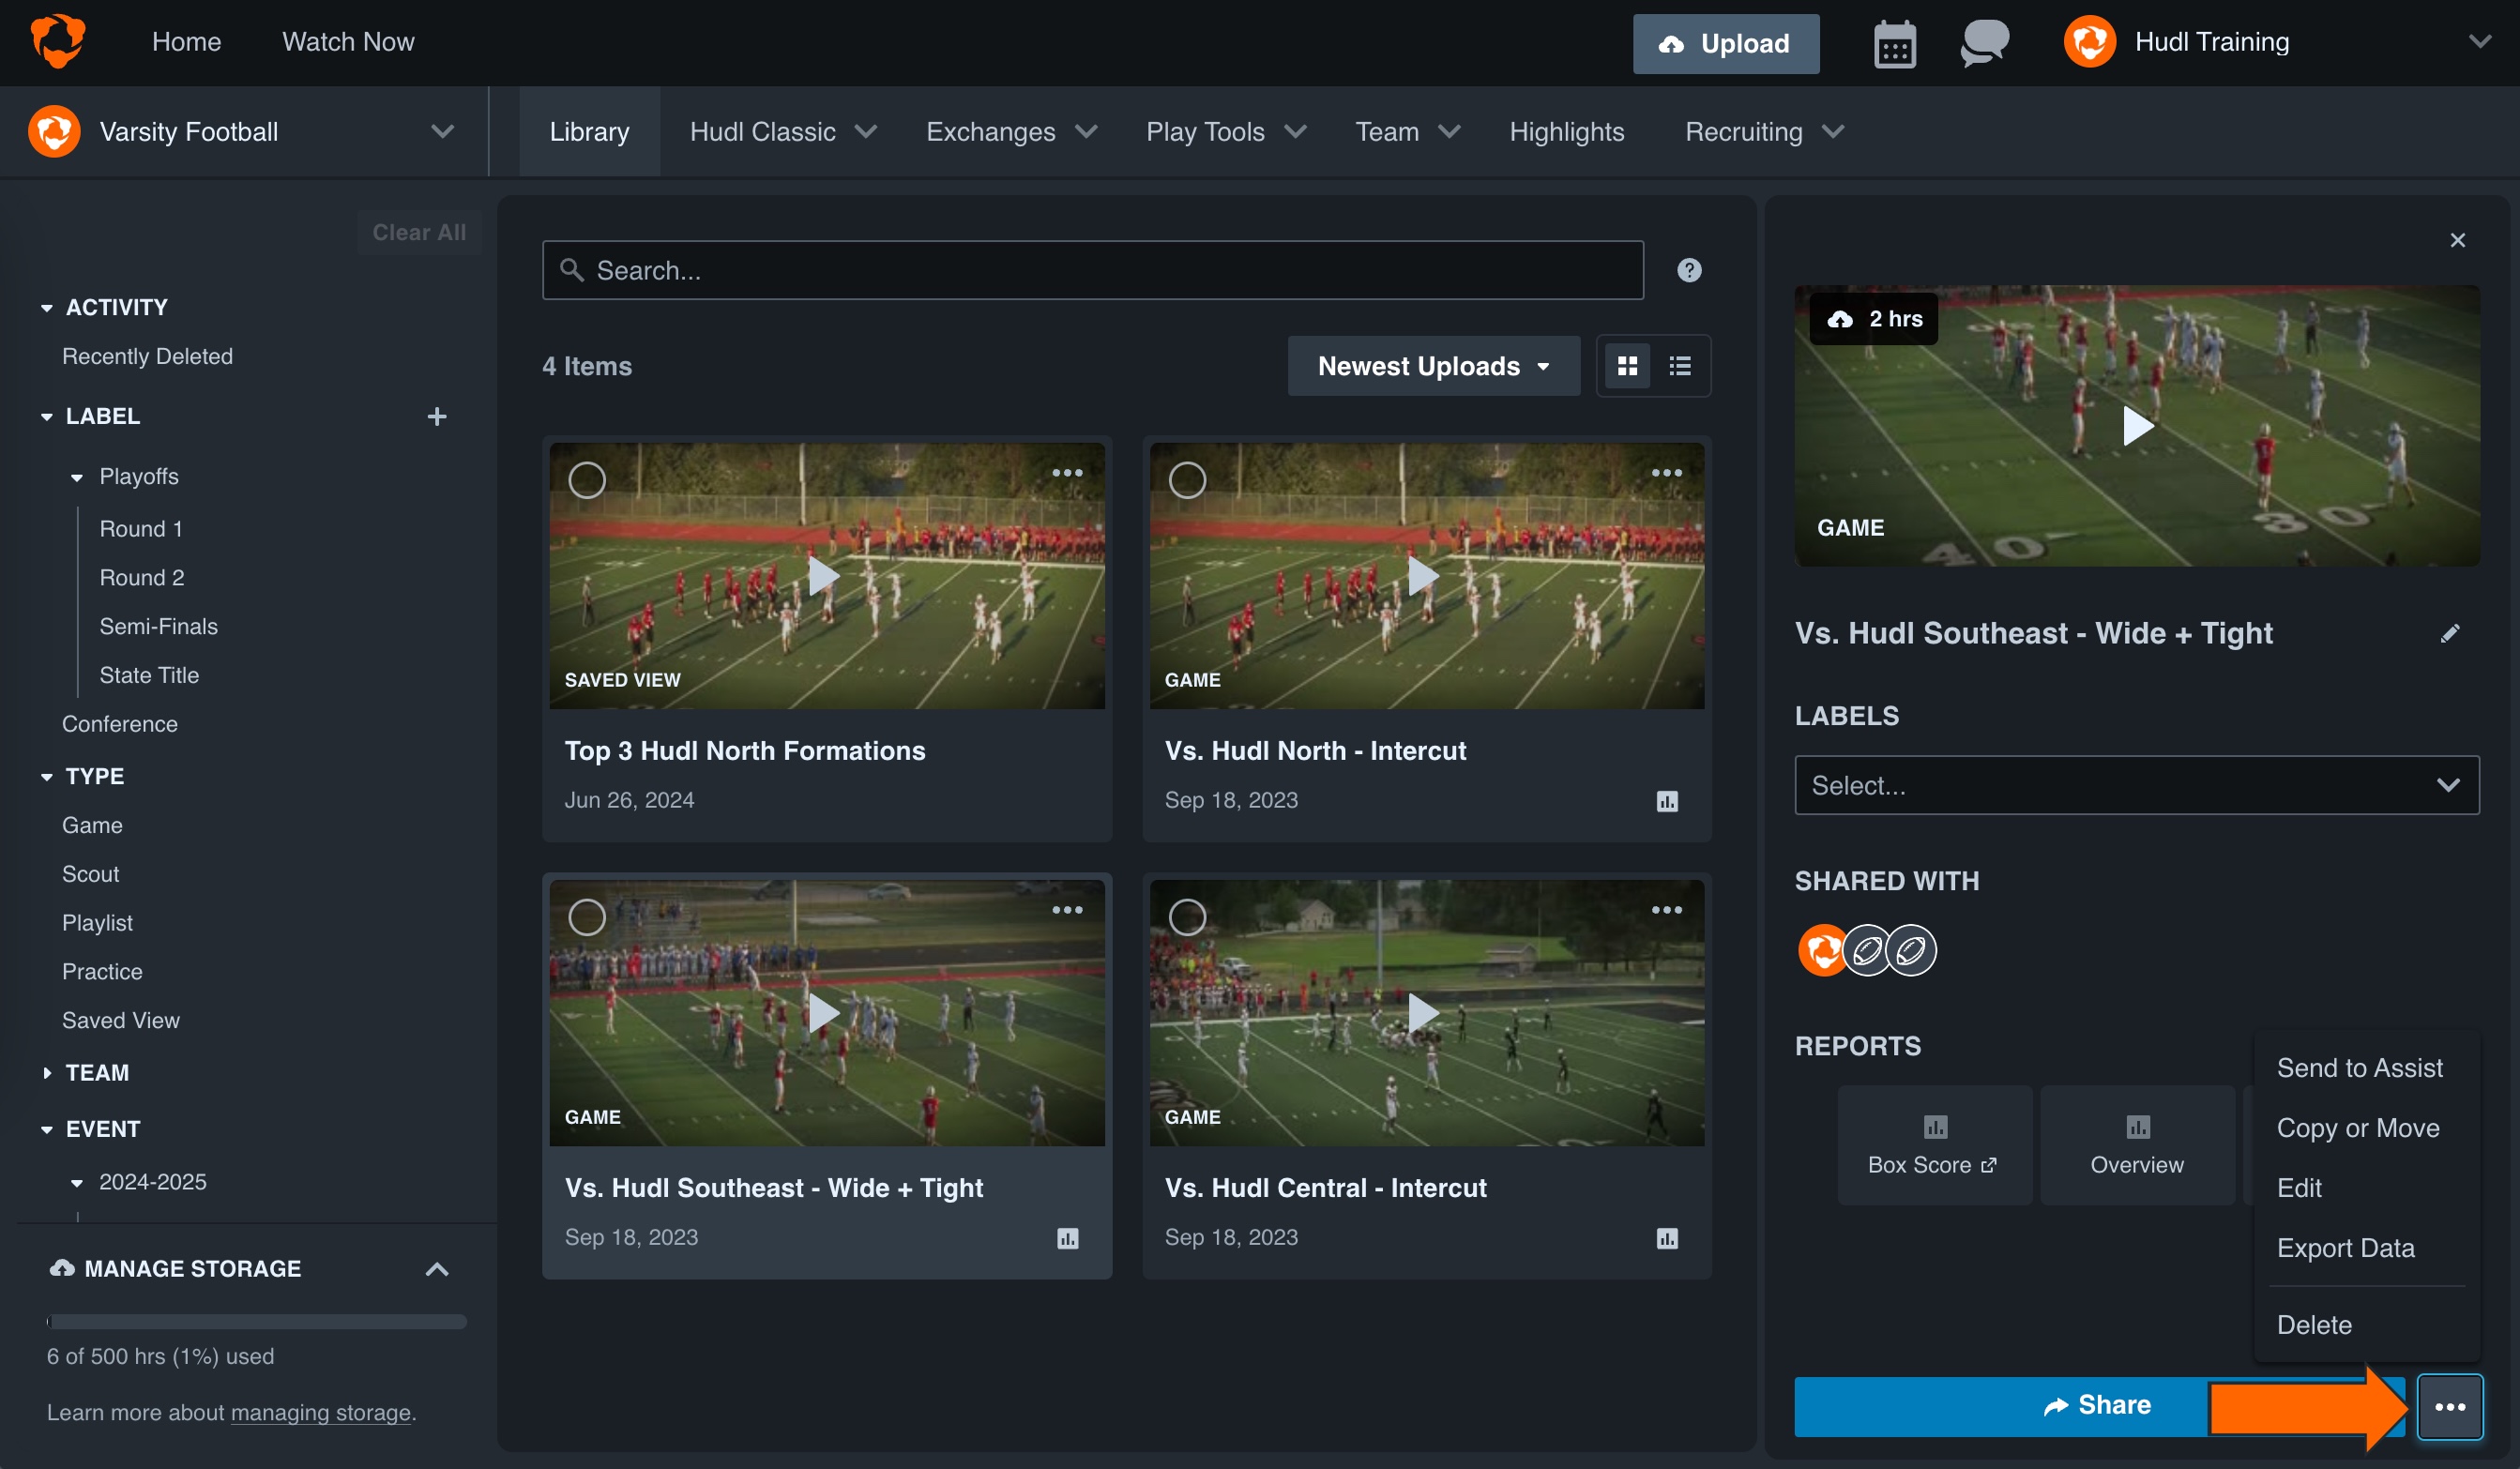
Task: Click the Hudl logo in top left
Action: pos(57,41)
